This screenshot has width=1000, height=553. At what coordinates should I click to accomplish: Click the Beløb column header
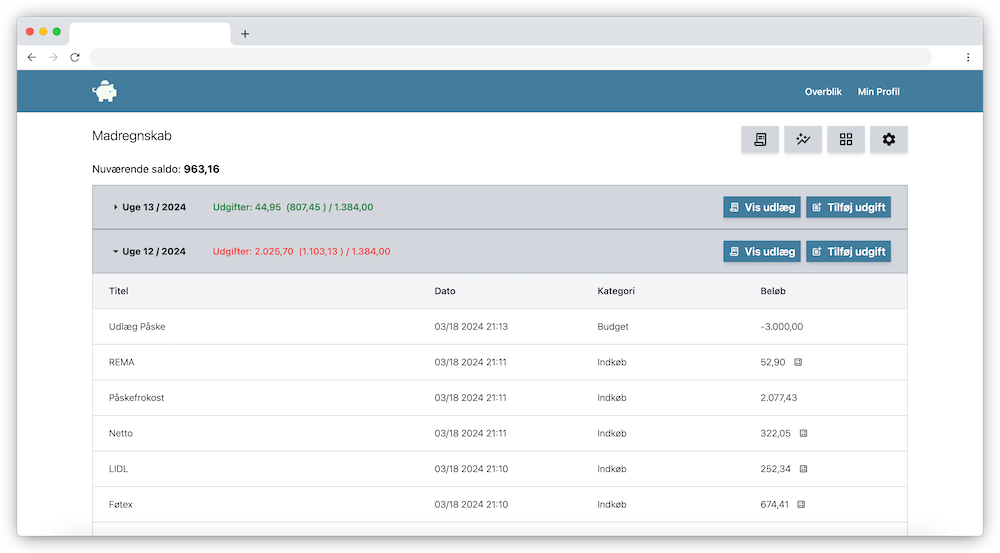pos(772,291)
